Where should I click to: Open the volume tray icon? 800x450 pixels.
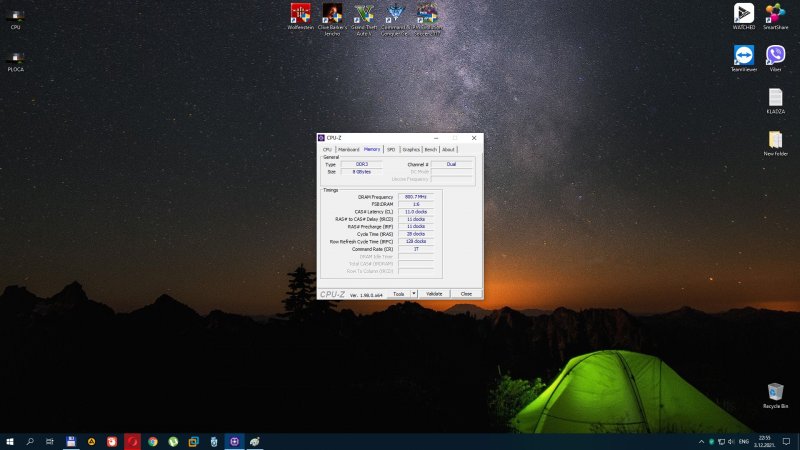pyautogui.click(x=731, y=442)
